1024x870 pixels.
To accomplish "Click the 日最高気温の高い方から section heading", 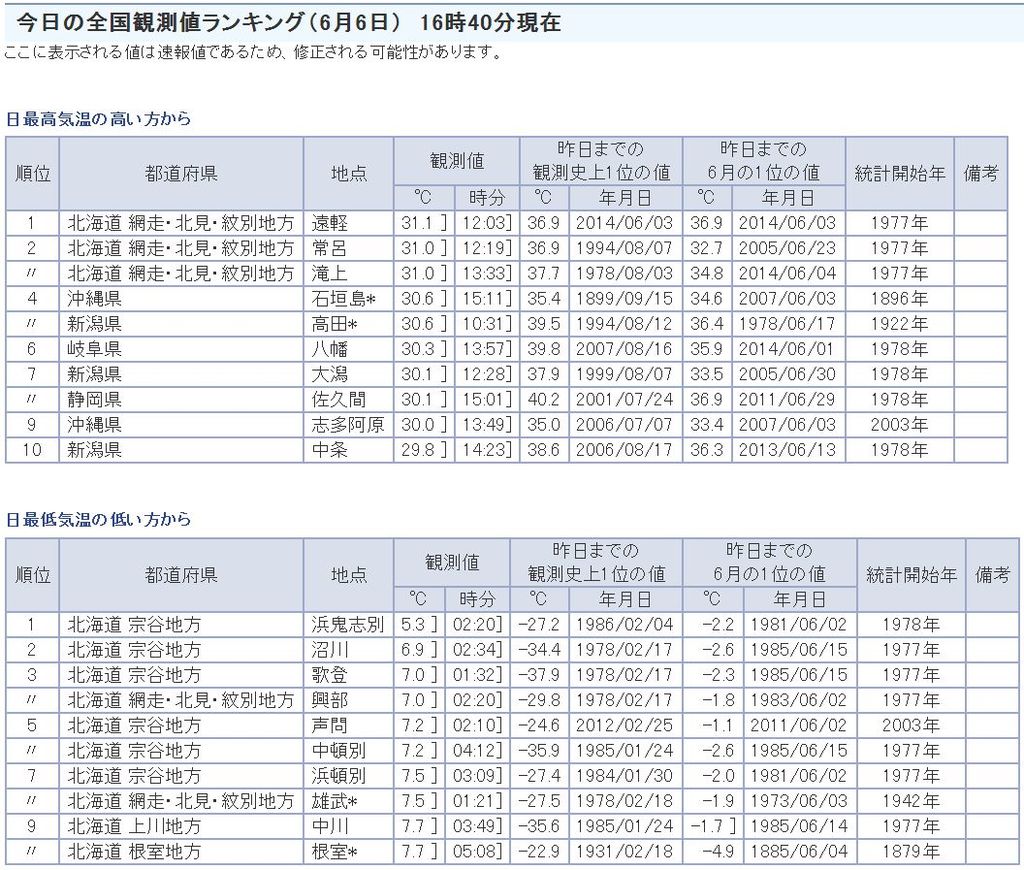I will coord(98,119).
